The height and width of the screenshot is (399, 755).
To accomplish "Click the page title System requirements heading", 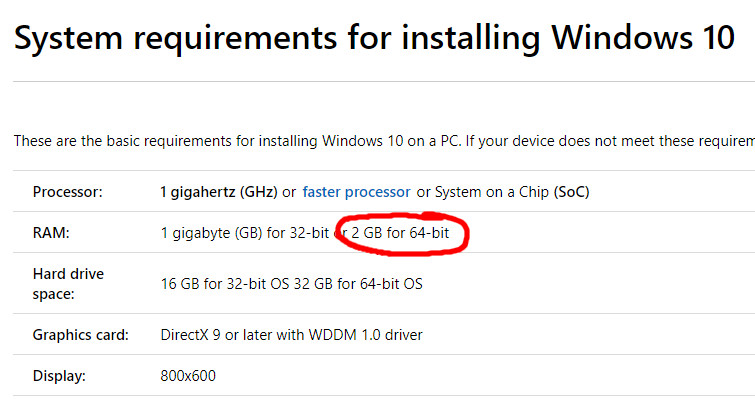I will click(x=374, y=38).
